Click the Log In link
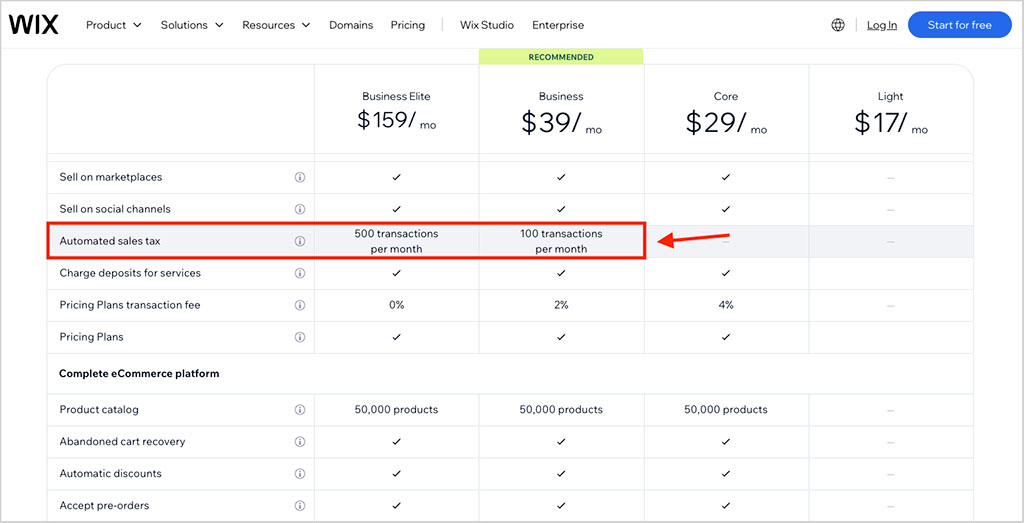The image size is (1024, 523). coord(882,25)
